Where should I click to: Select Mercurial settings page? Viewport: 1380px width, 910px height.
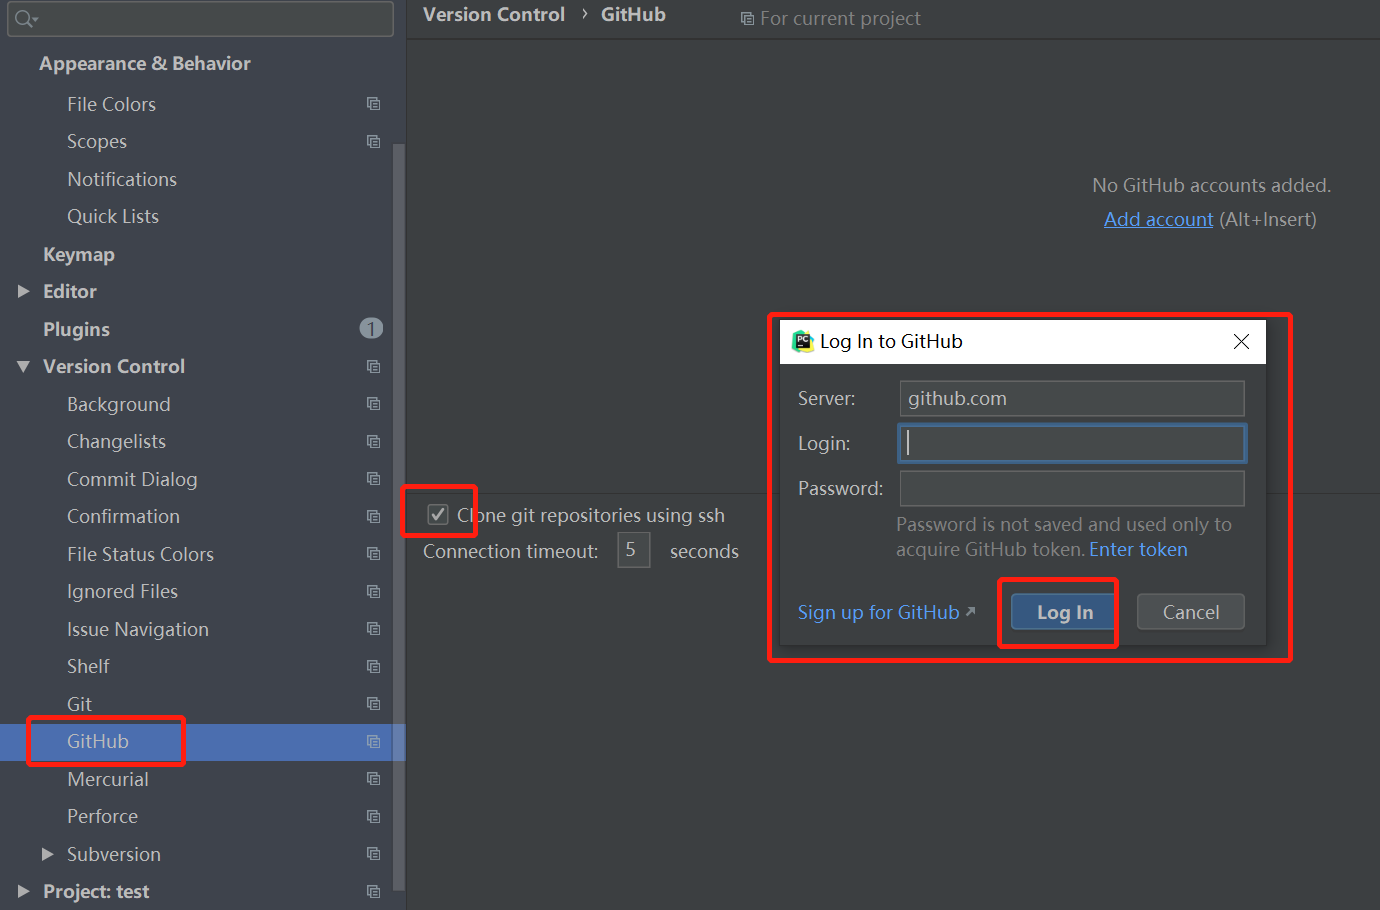[108, 779]
